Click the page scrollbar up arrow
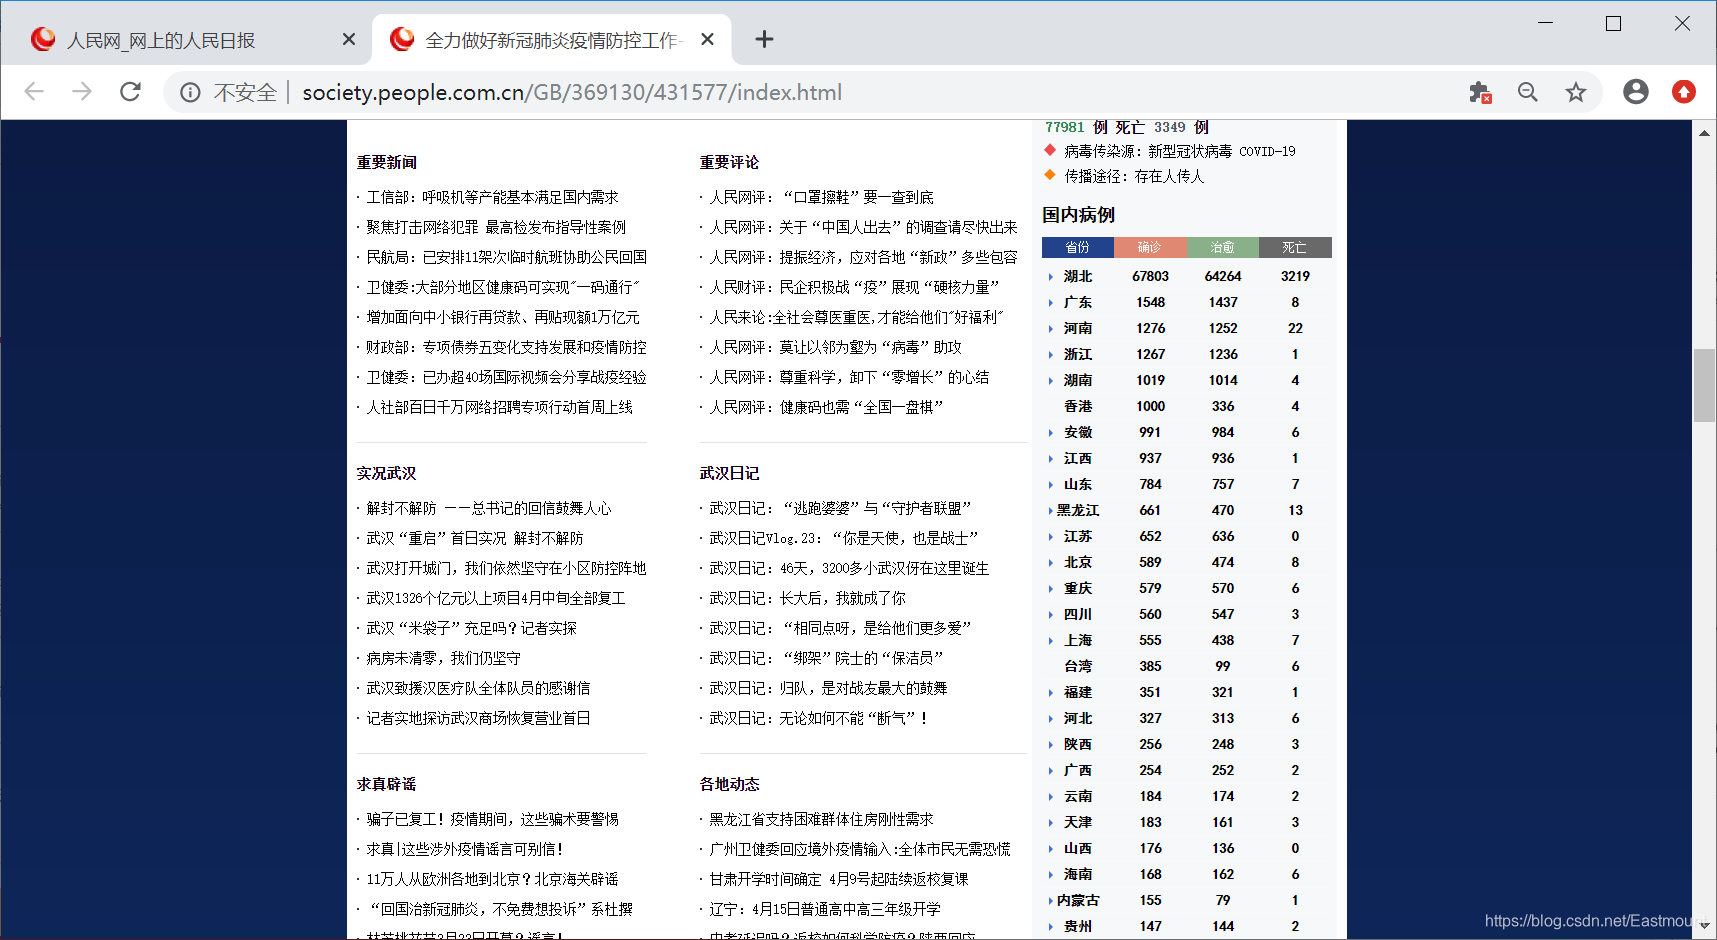This screenshot has height=940, width=1717. (1704, 132)
